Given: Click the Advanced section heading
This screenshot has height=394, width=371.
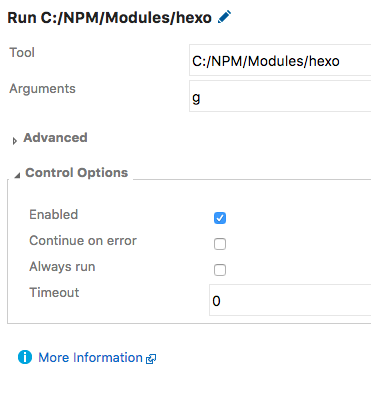Looking at the screenshot, I should coord(55,138).
